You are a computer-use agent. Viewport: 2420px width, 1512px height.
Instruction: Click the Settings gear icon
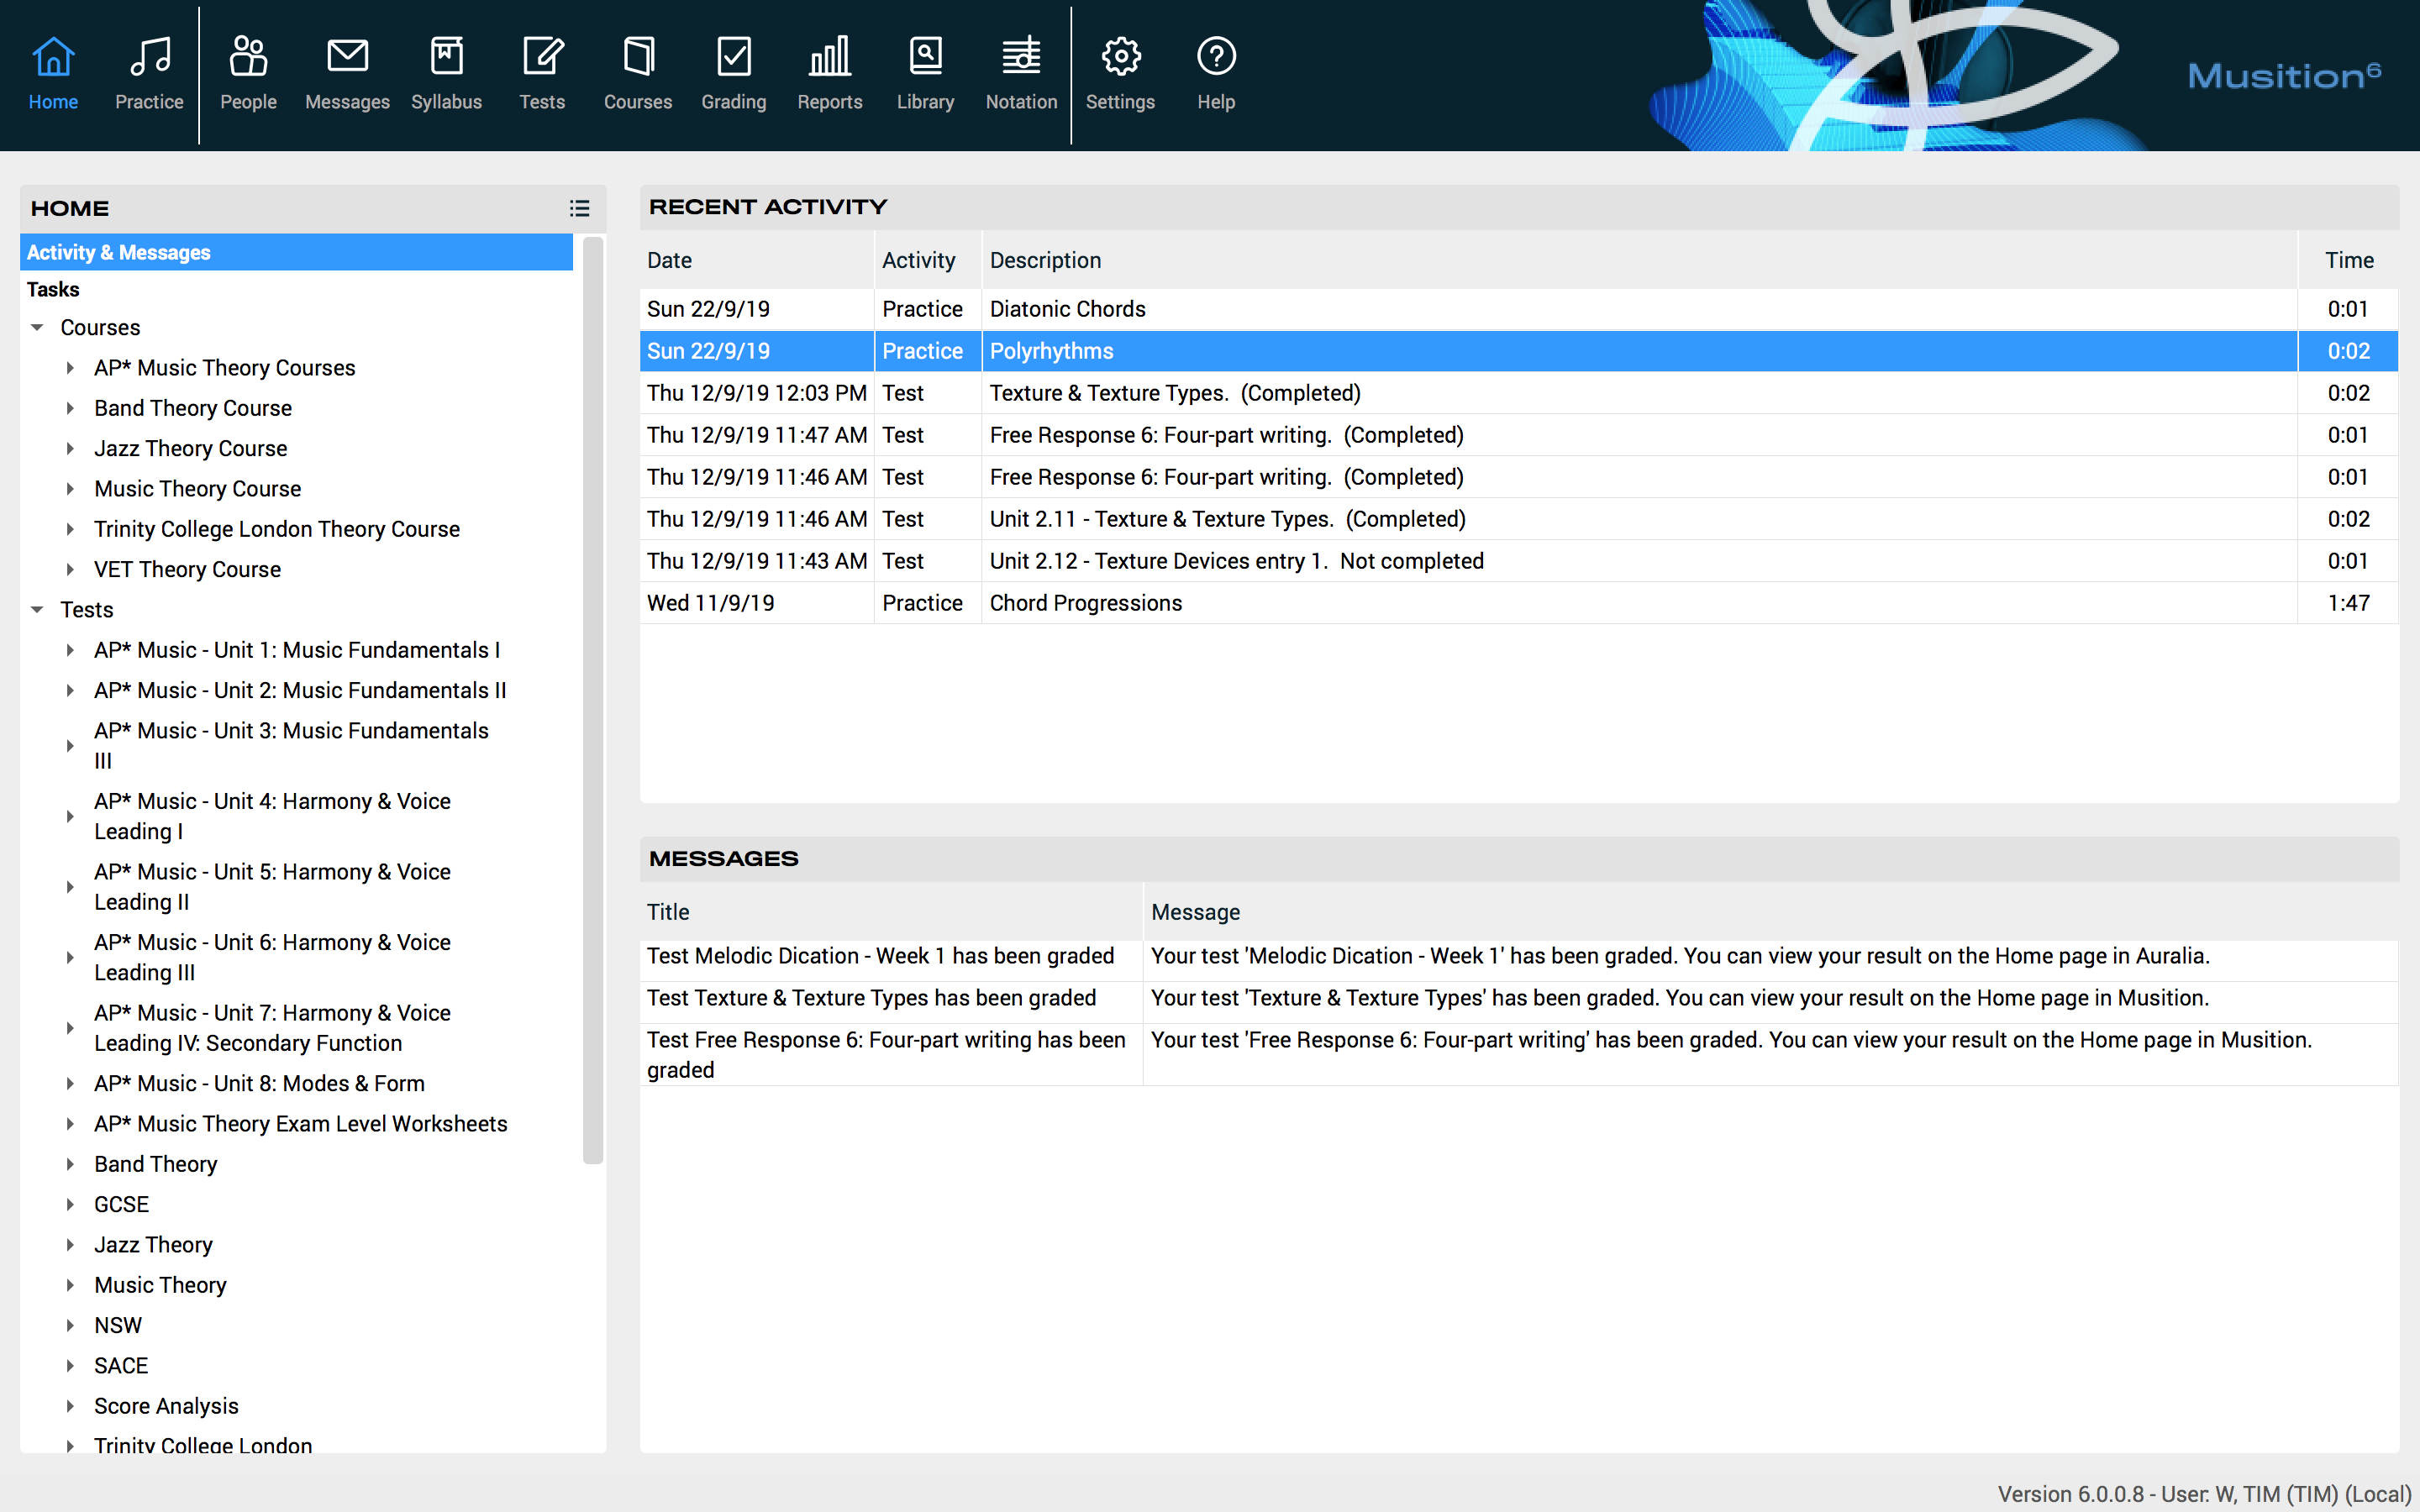tap(1120, 70)
